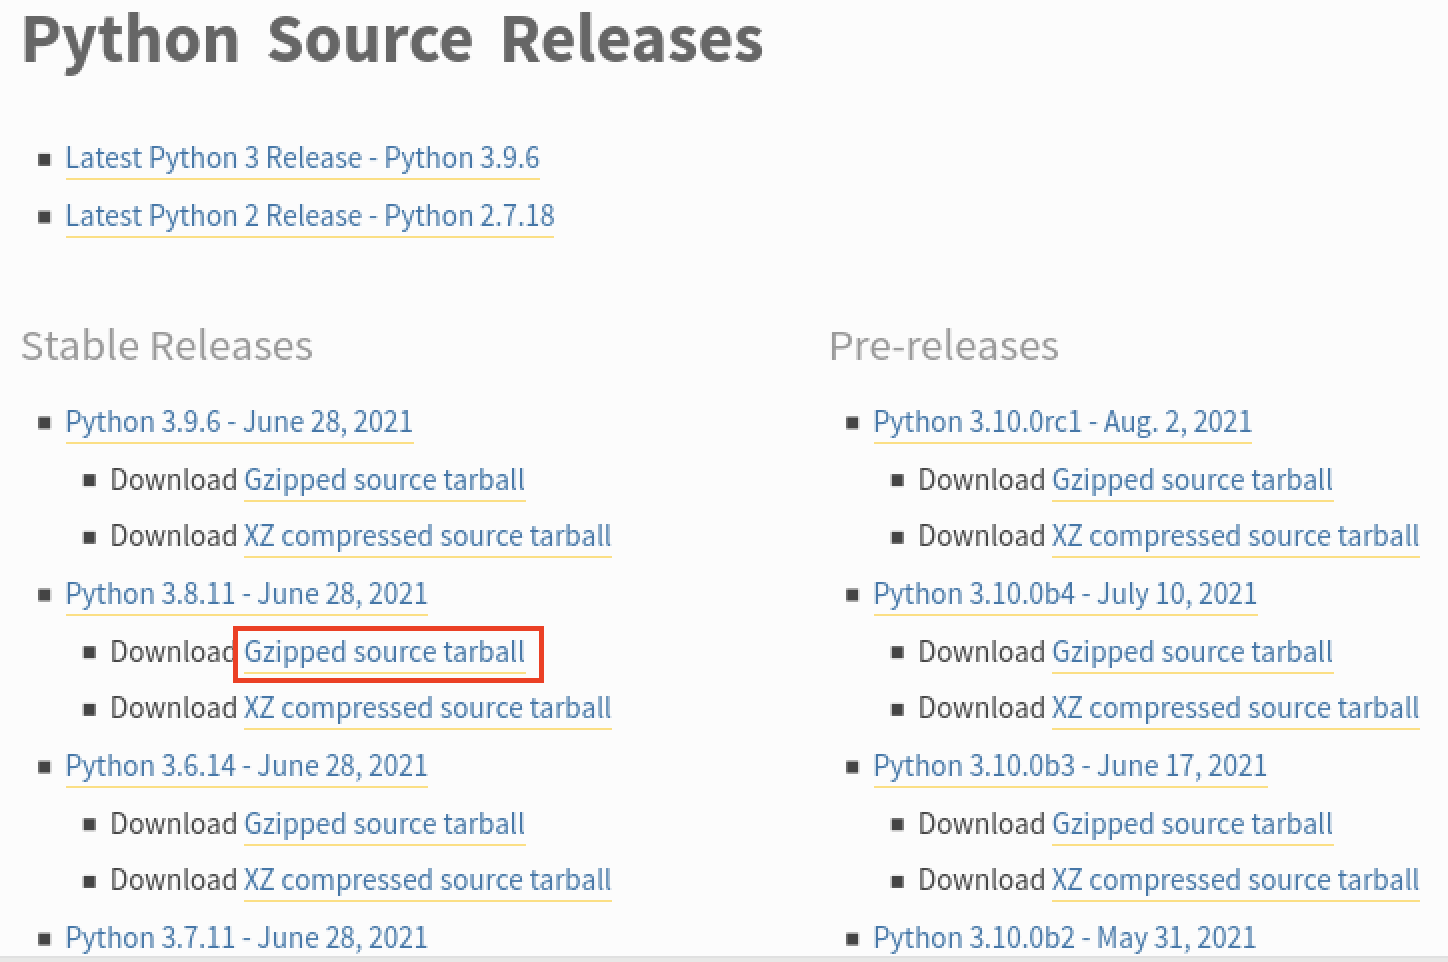
Task: Download XZ compressed source tarball for Python 3.8.11
Action: pos(427,708)
